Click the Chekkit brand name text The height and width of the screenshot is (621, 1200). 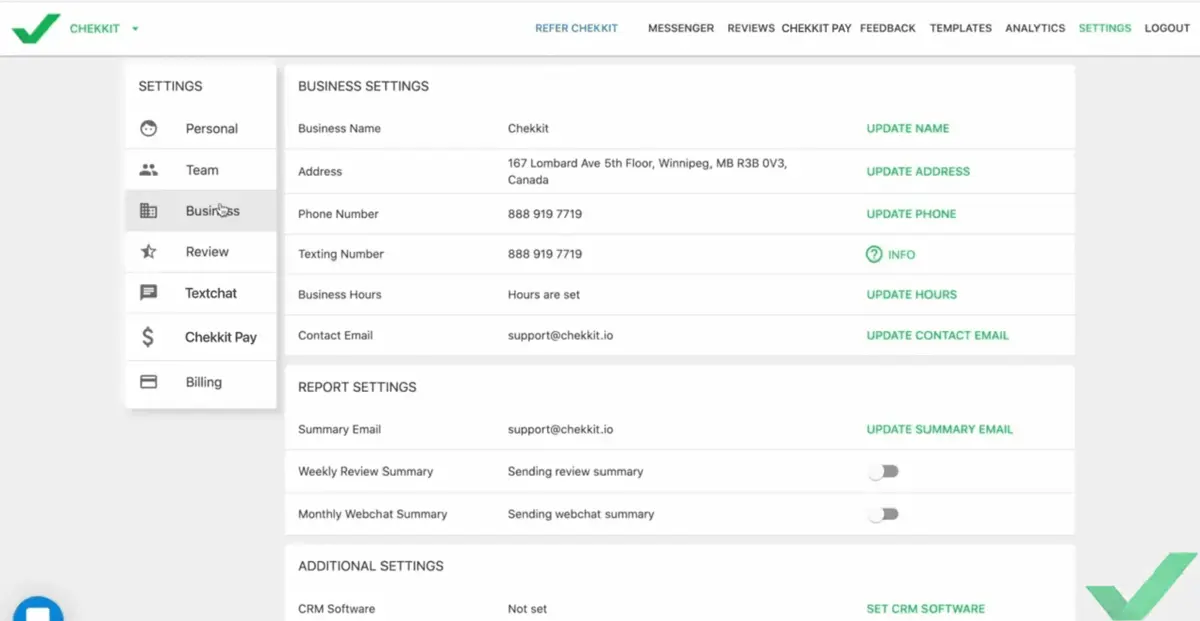point(95,29)
